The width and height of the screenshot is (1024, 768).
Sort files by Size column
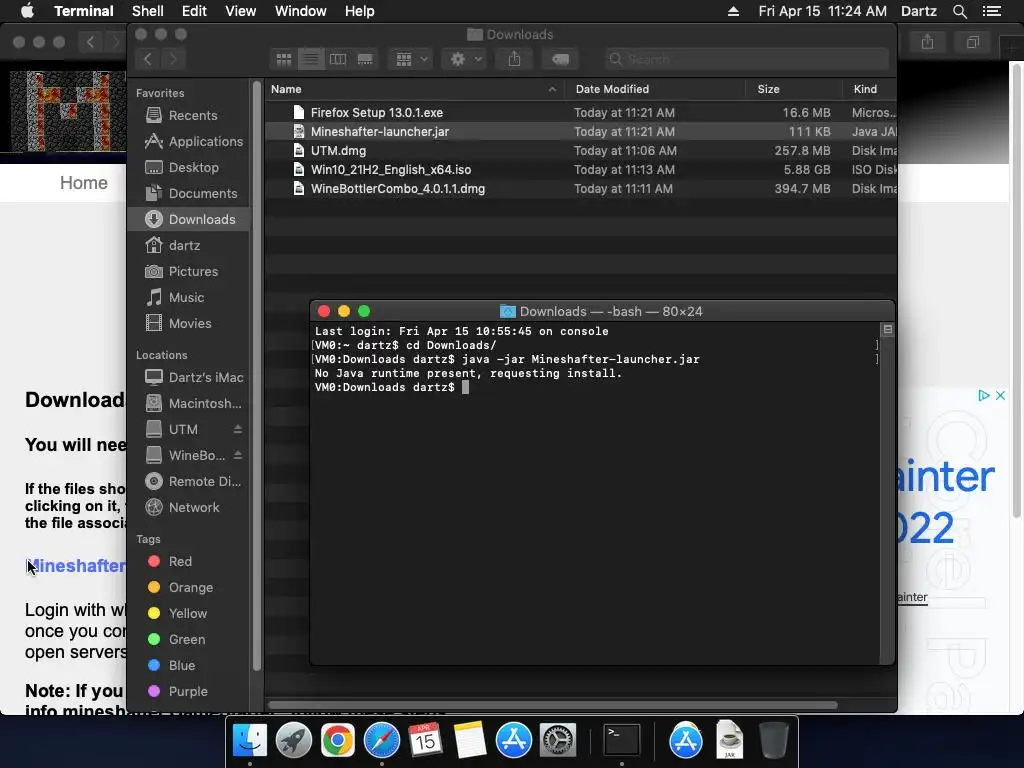[793, 89]
